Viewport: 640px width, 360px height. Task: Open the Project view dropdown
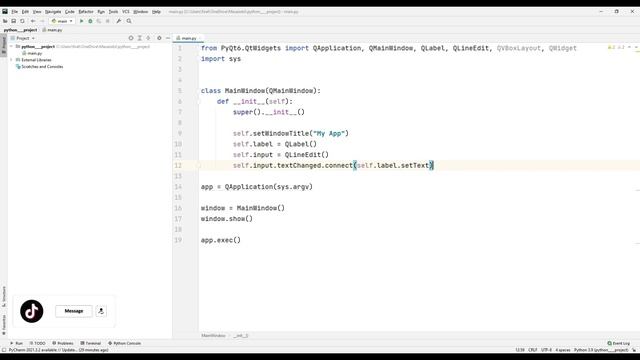point(23,38)
